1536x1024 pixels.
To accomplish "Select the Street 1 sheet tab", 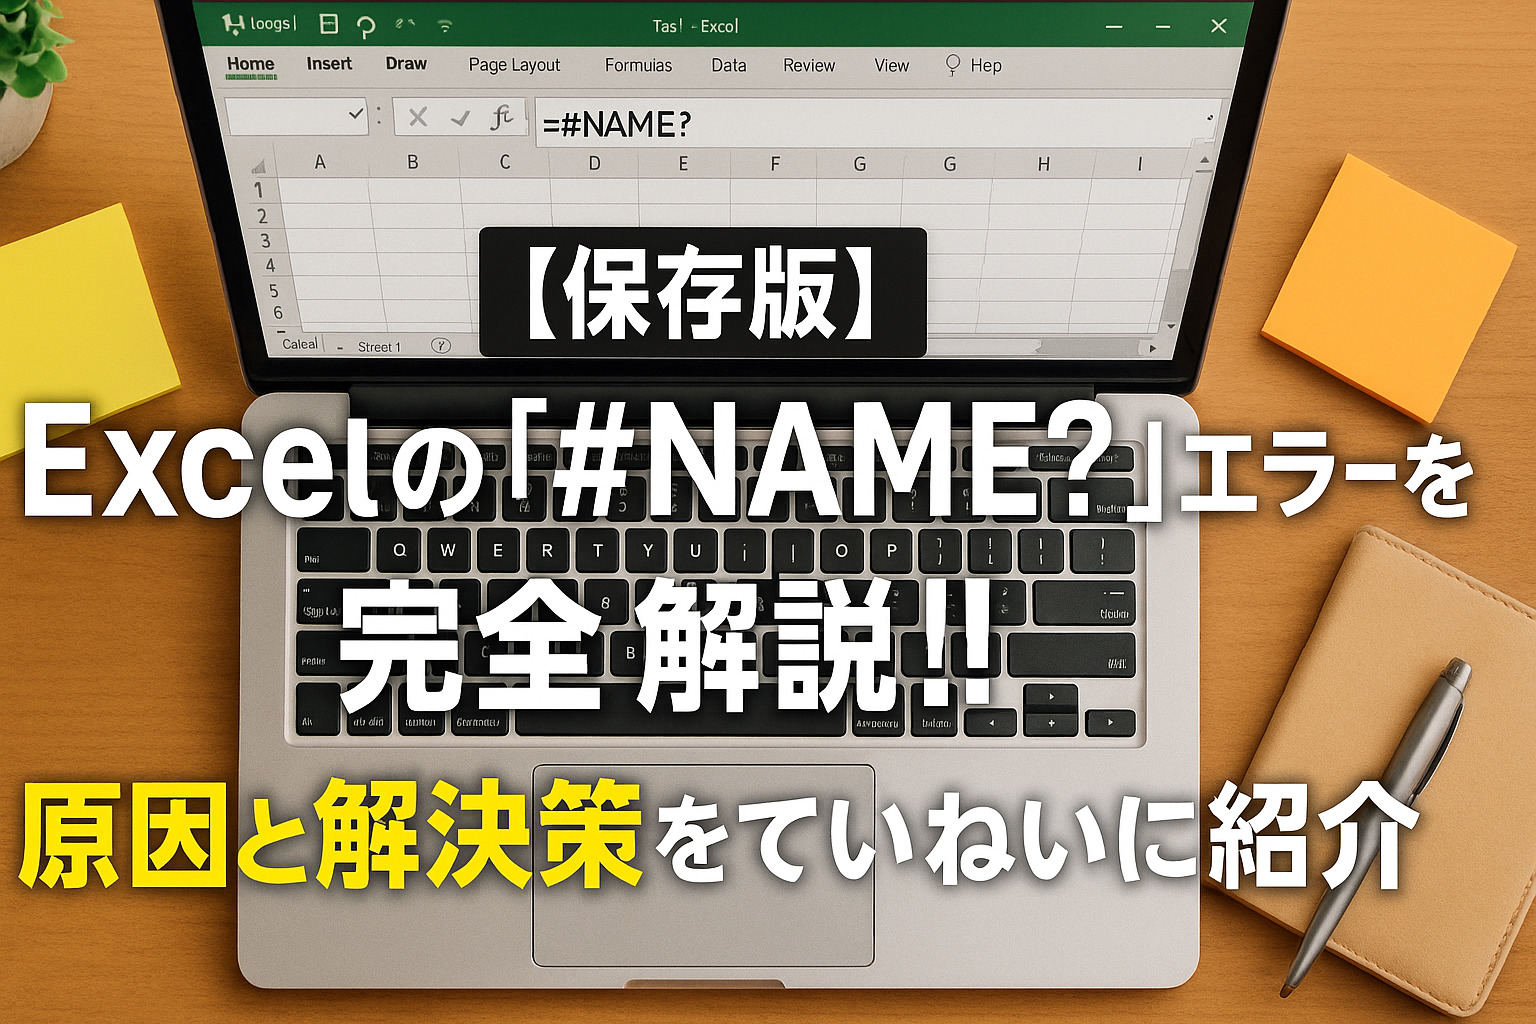I will click(379, 347).
